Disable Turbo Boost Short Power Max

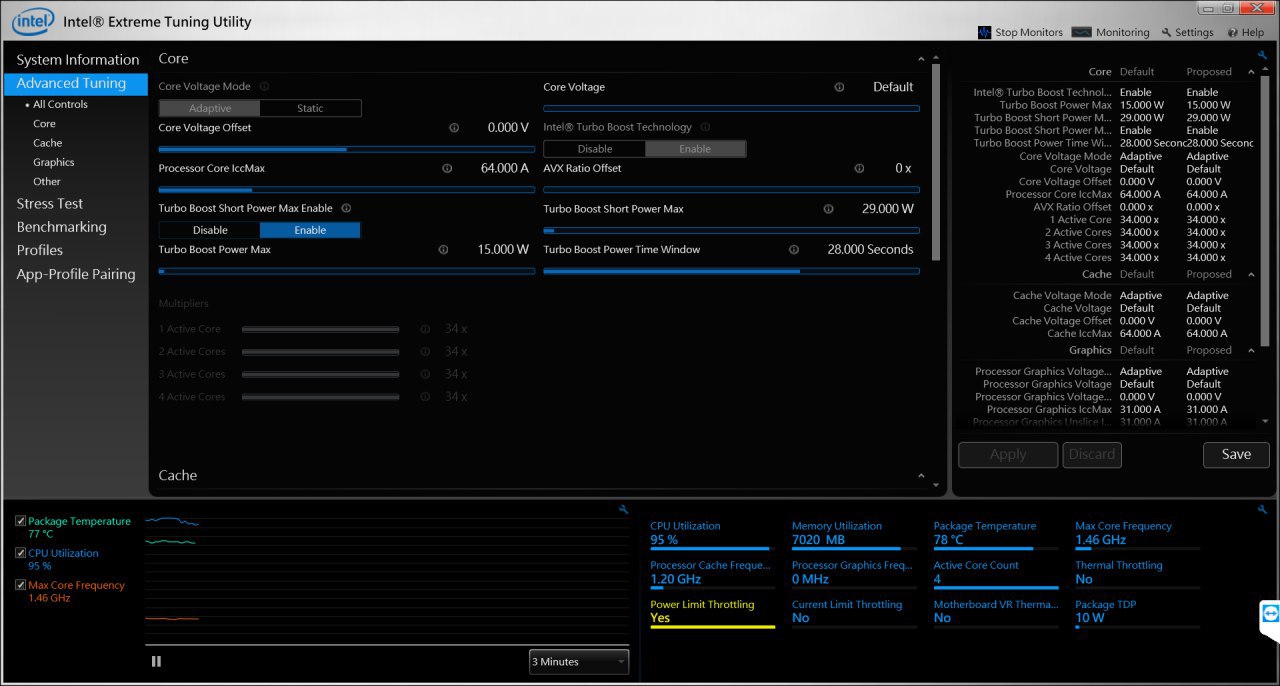click(210, 230)
